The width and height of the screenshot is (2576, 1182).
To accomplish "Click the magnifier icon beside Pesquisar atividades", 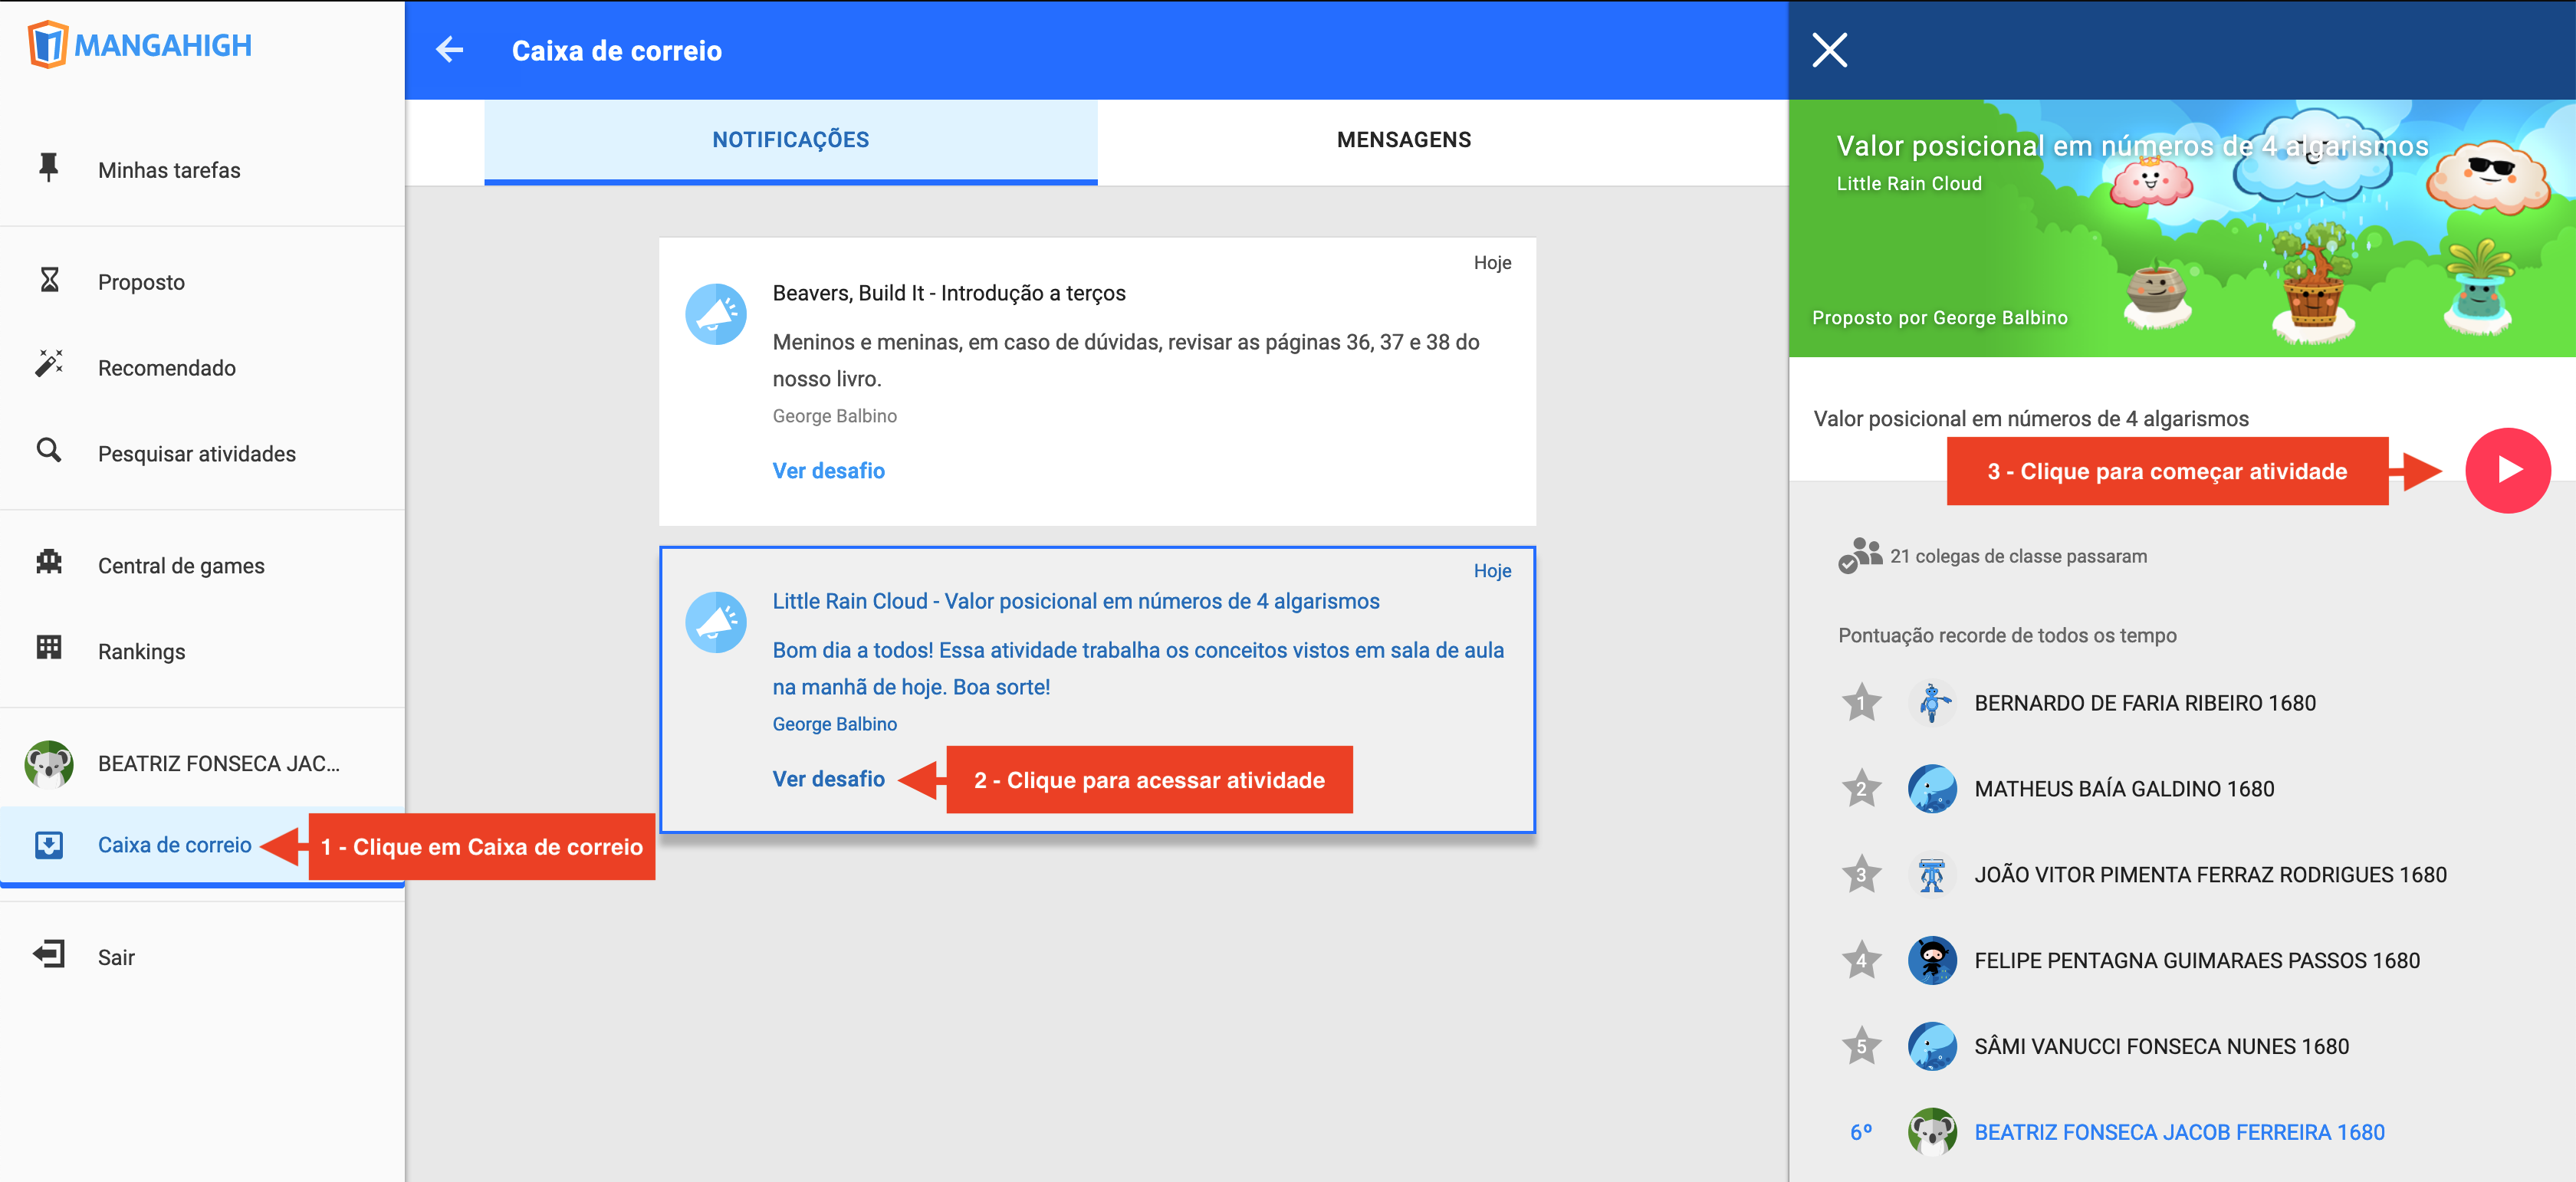I will coord(49,451).
